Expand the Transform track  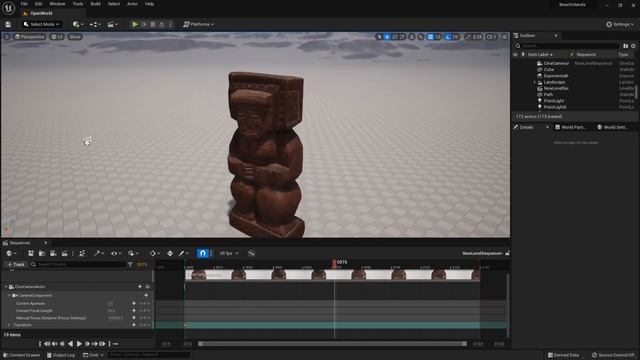point(9,325)
